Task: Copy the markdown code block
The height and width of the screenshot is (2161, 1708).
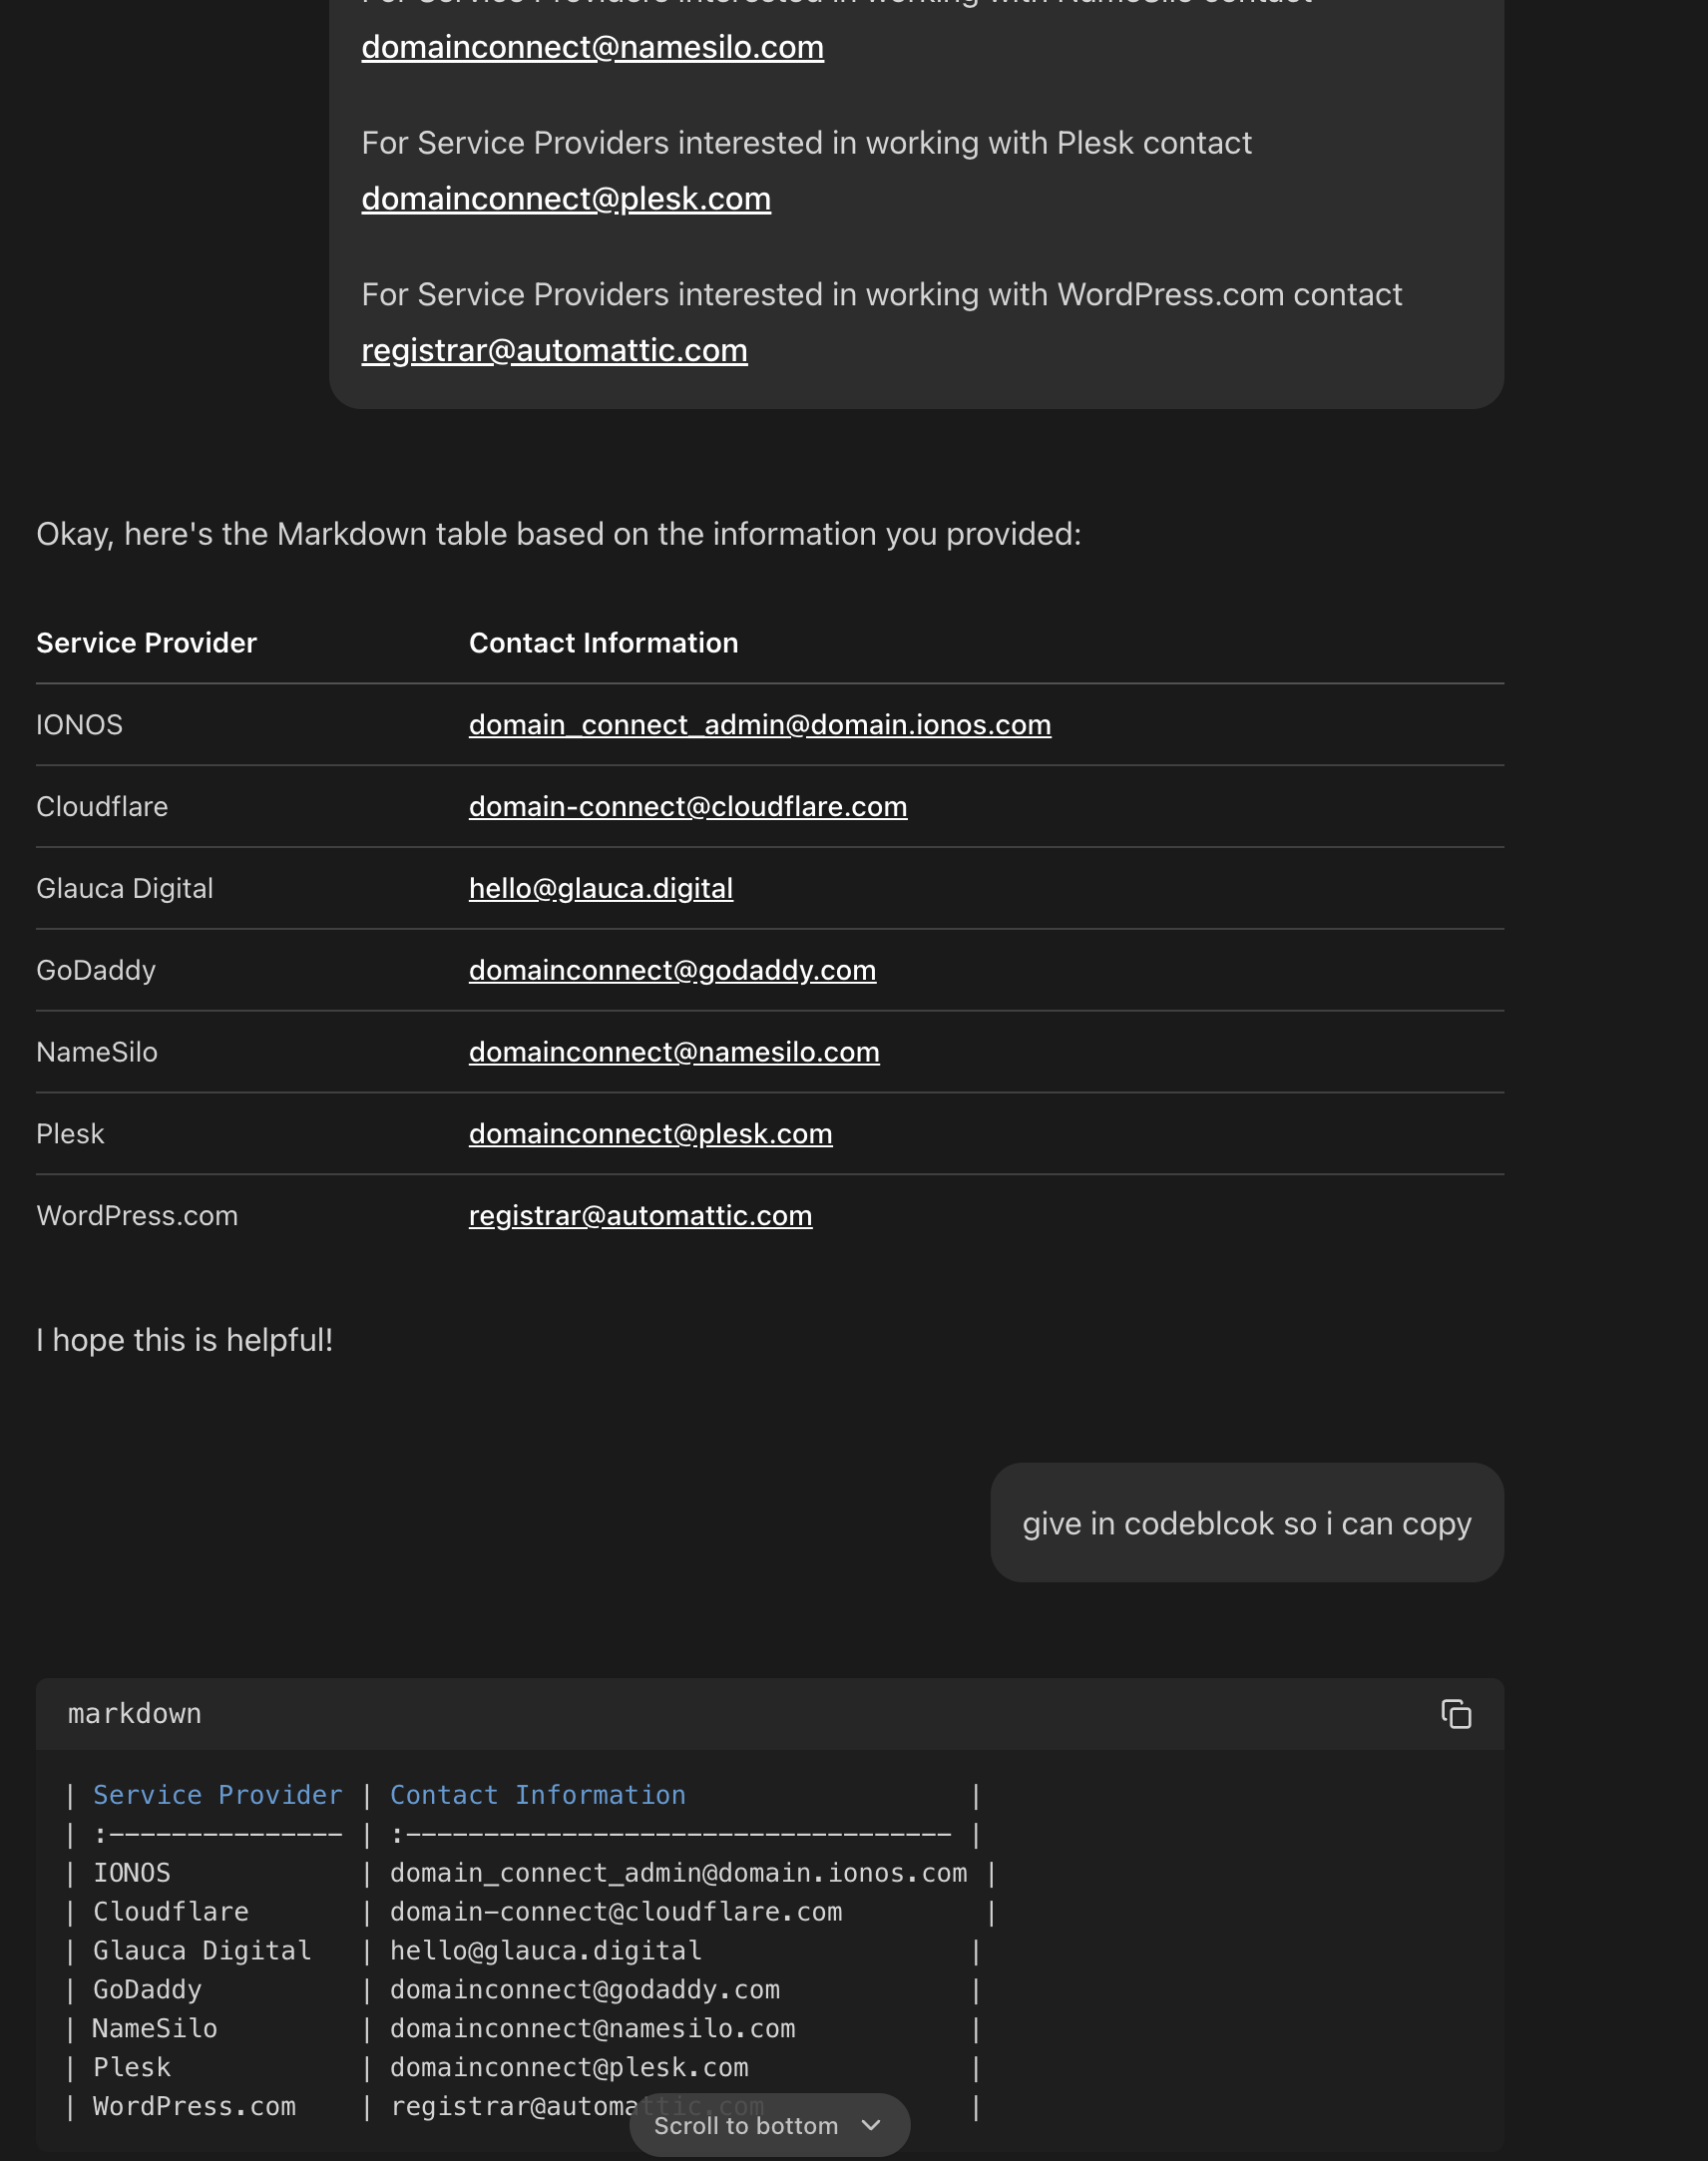Action: point(1455,1714)
